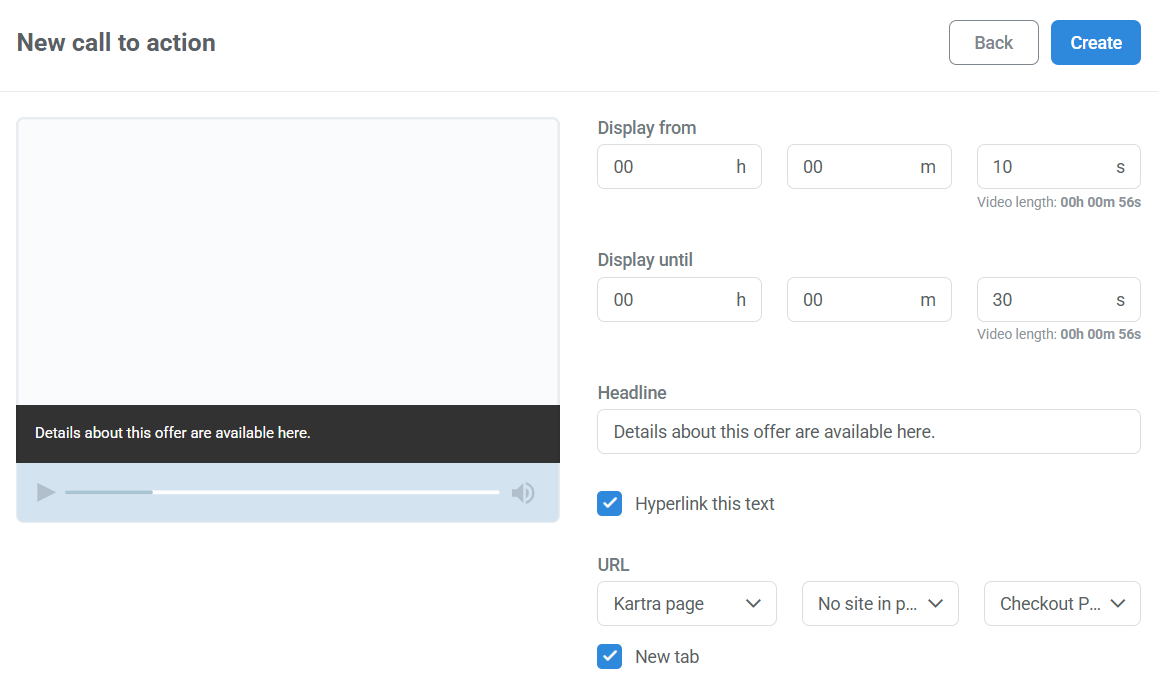Toggle the blue checkmark next to Hyperlink text

coord(610,503)
